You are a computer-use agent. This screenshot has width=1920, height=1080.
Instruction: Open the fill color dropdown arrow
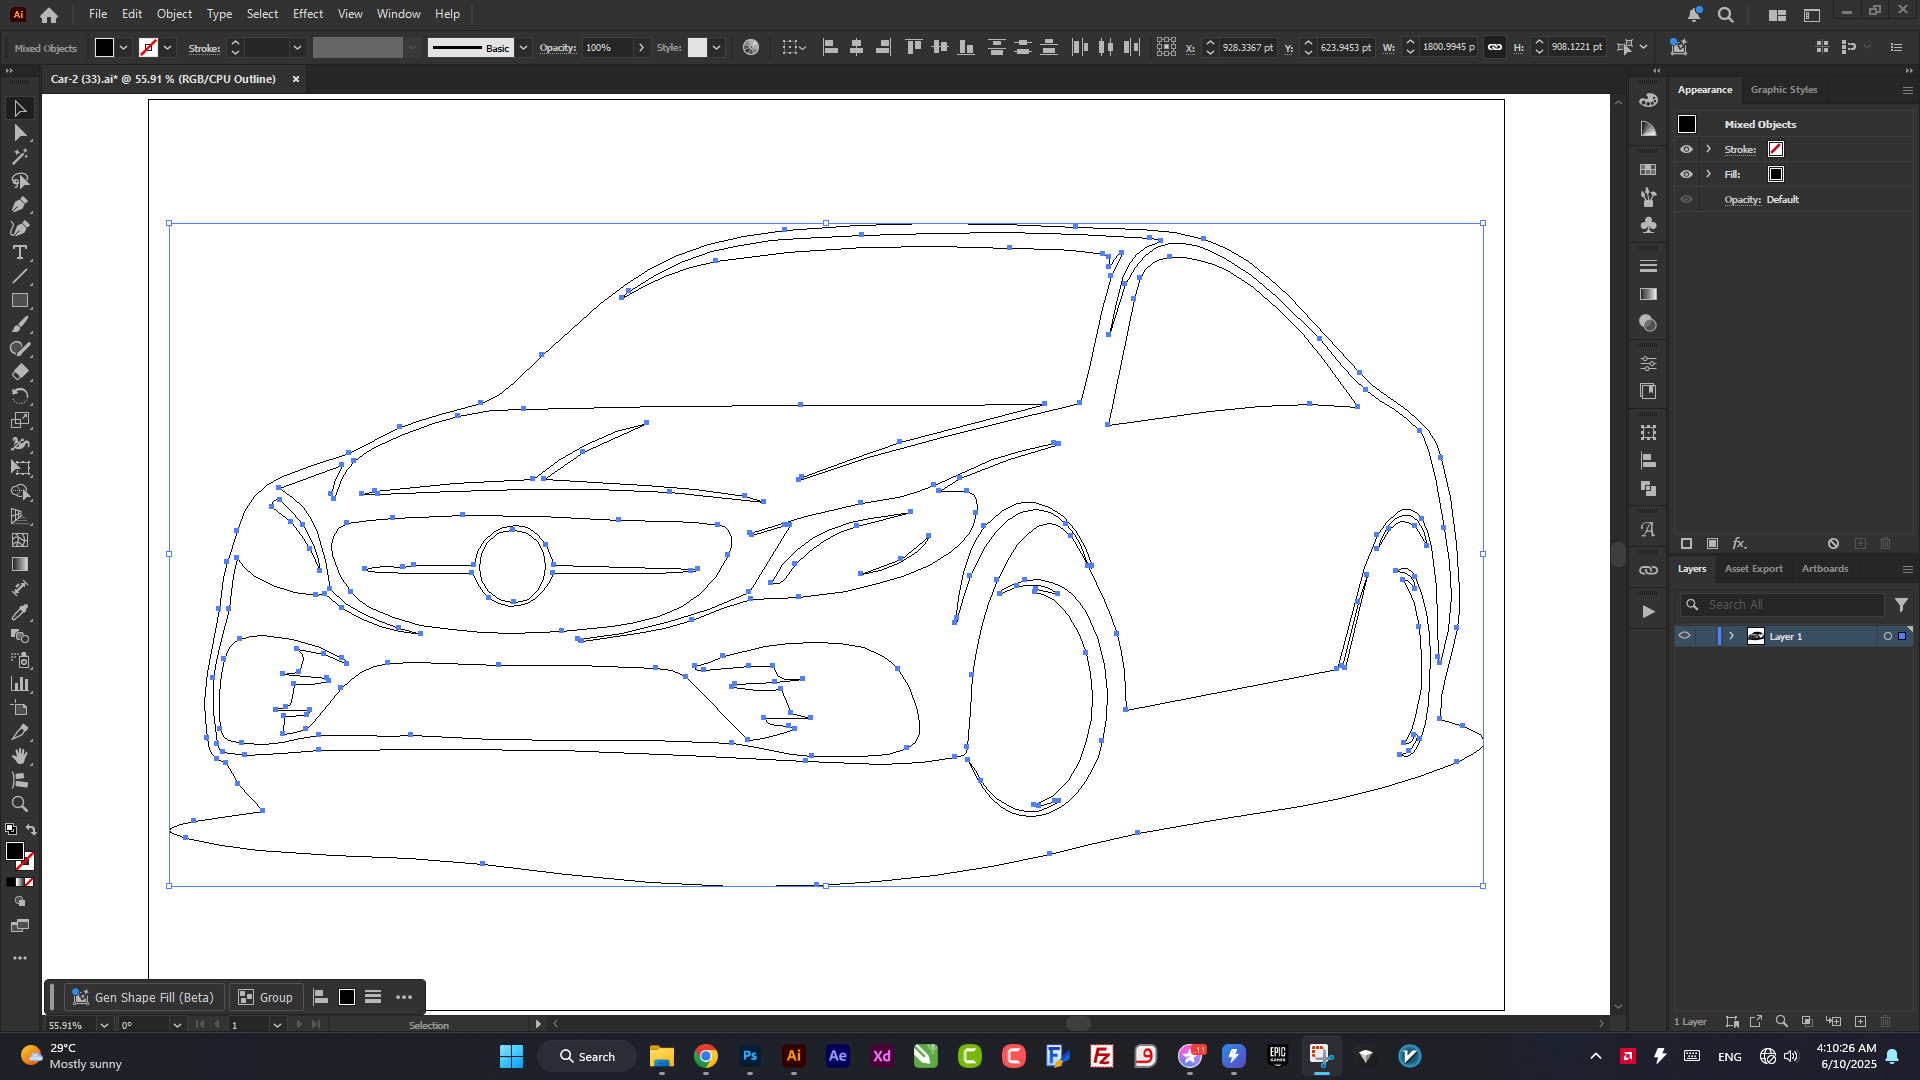123,47
